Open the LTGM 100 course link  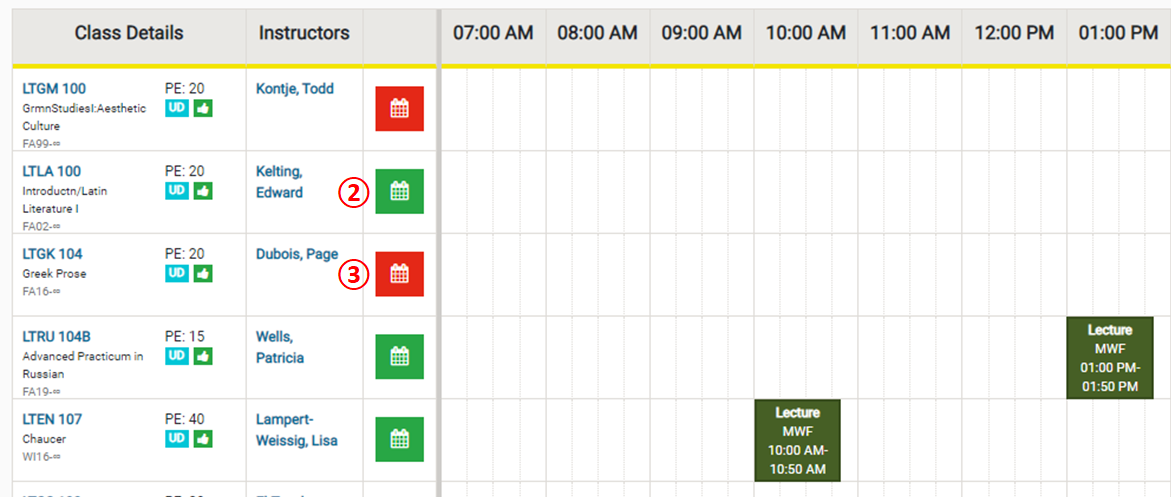(x=52, y=89)
